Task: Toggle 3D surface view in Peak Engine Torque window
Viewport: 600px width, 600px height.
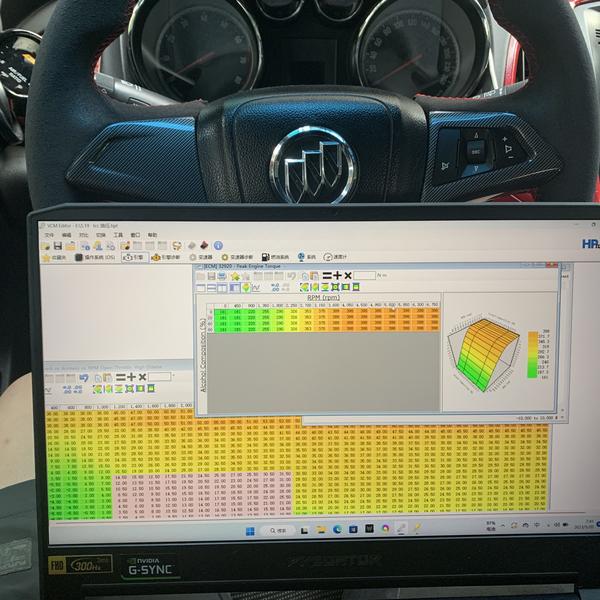Action: pyautogui.click(x=246, y=287)
